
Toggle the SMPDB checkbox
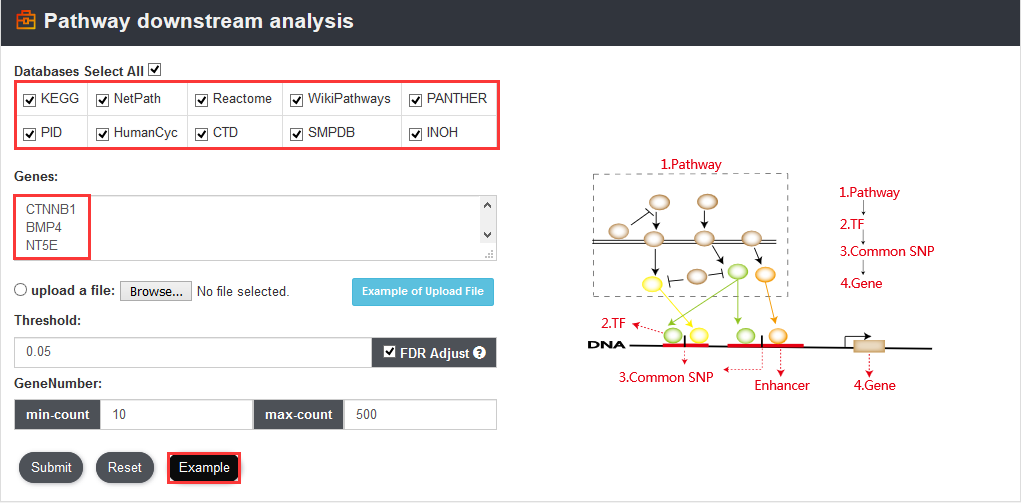[x=296, y=133]
